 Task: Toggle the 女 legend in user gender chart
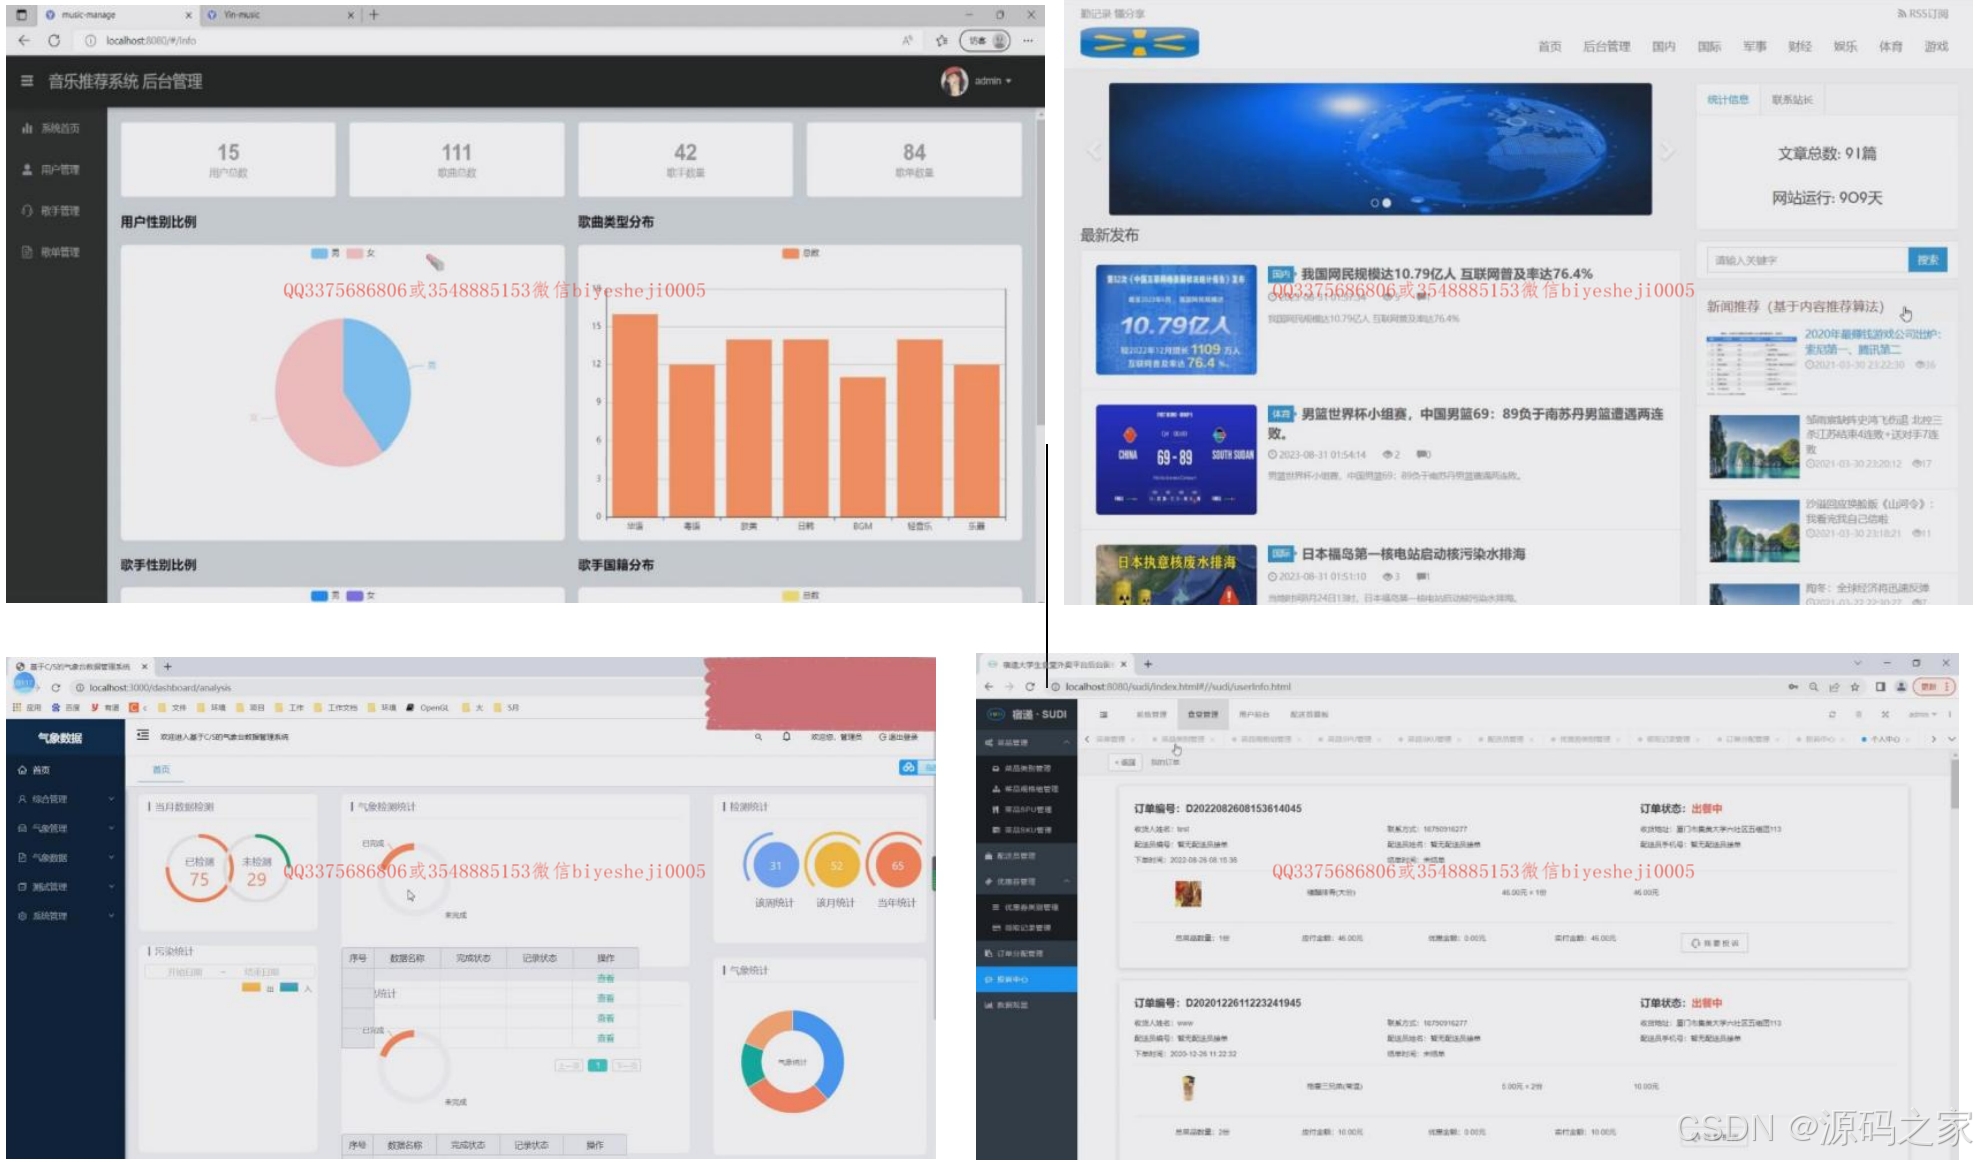[x=360, y=254]
